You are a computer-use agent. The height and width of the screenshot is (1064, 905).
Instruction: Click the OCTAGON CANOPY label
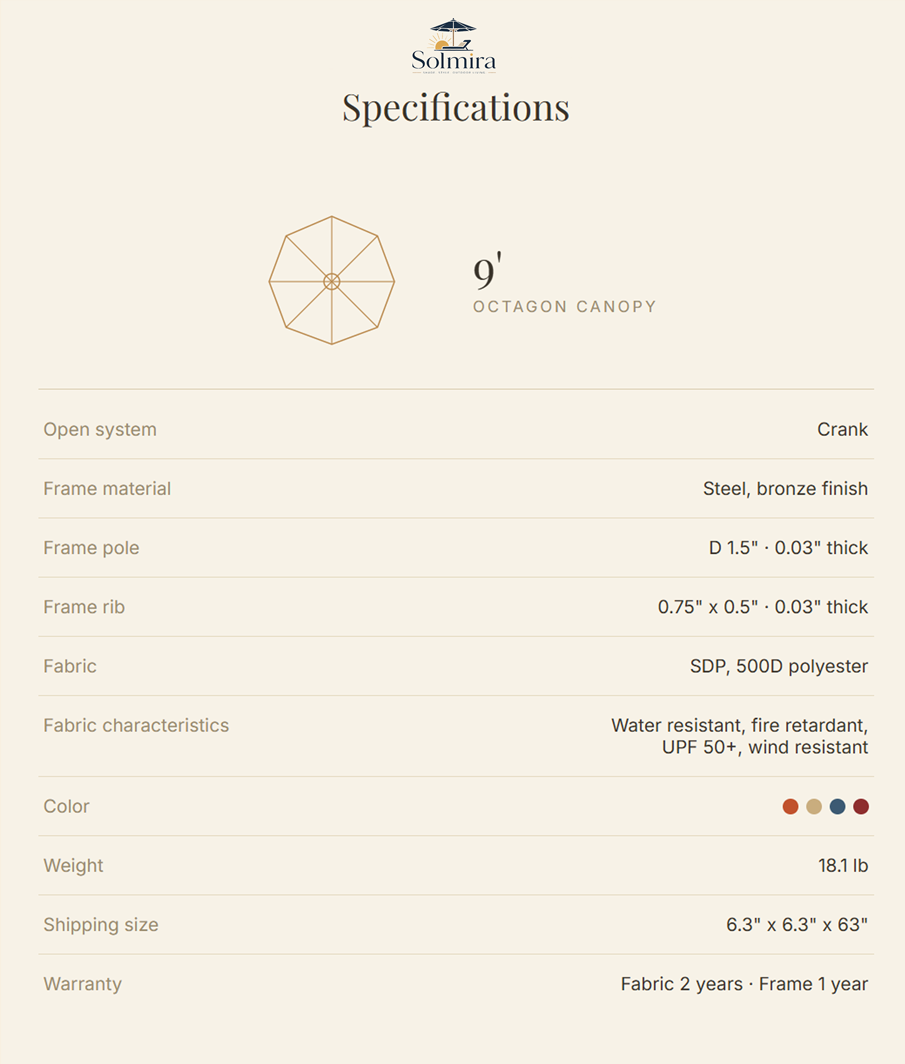point(564,307)
